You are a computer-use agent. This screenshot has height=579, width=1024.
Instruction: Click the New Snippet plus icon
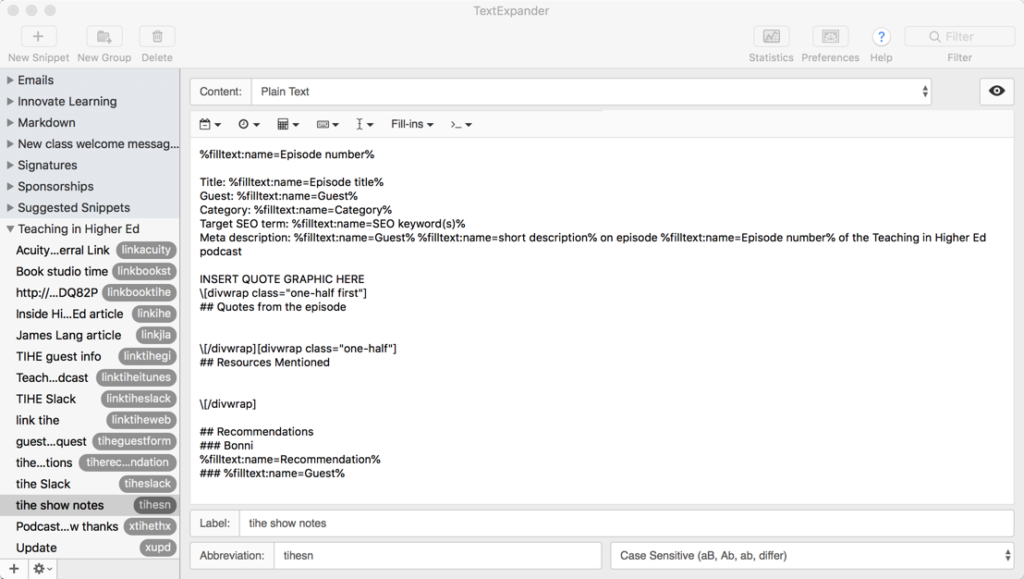click(x=38, y=37)
